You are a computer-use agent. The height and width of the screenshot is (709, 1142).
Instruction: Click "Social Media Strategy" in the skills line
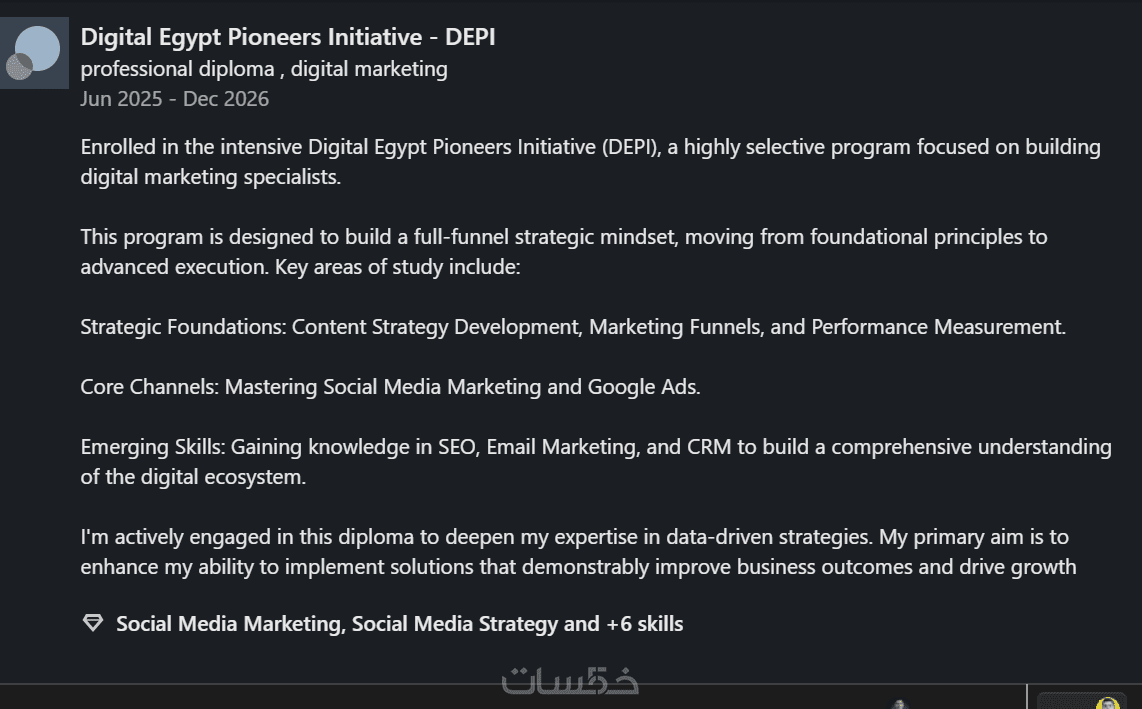[x=454, y=624]
